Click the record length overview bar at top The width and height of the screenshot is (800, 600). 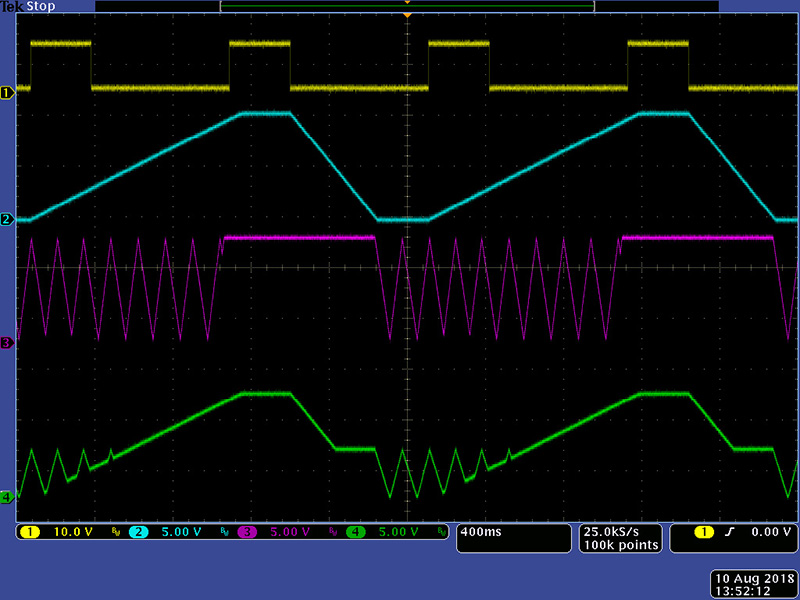407,6
